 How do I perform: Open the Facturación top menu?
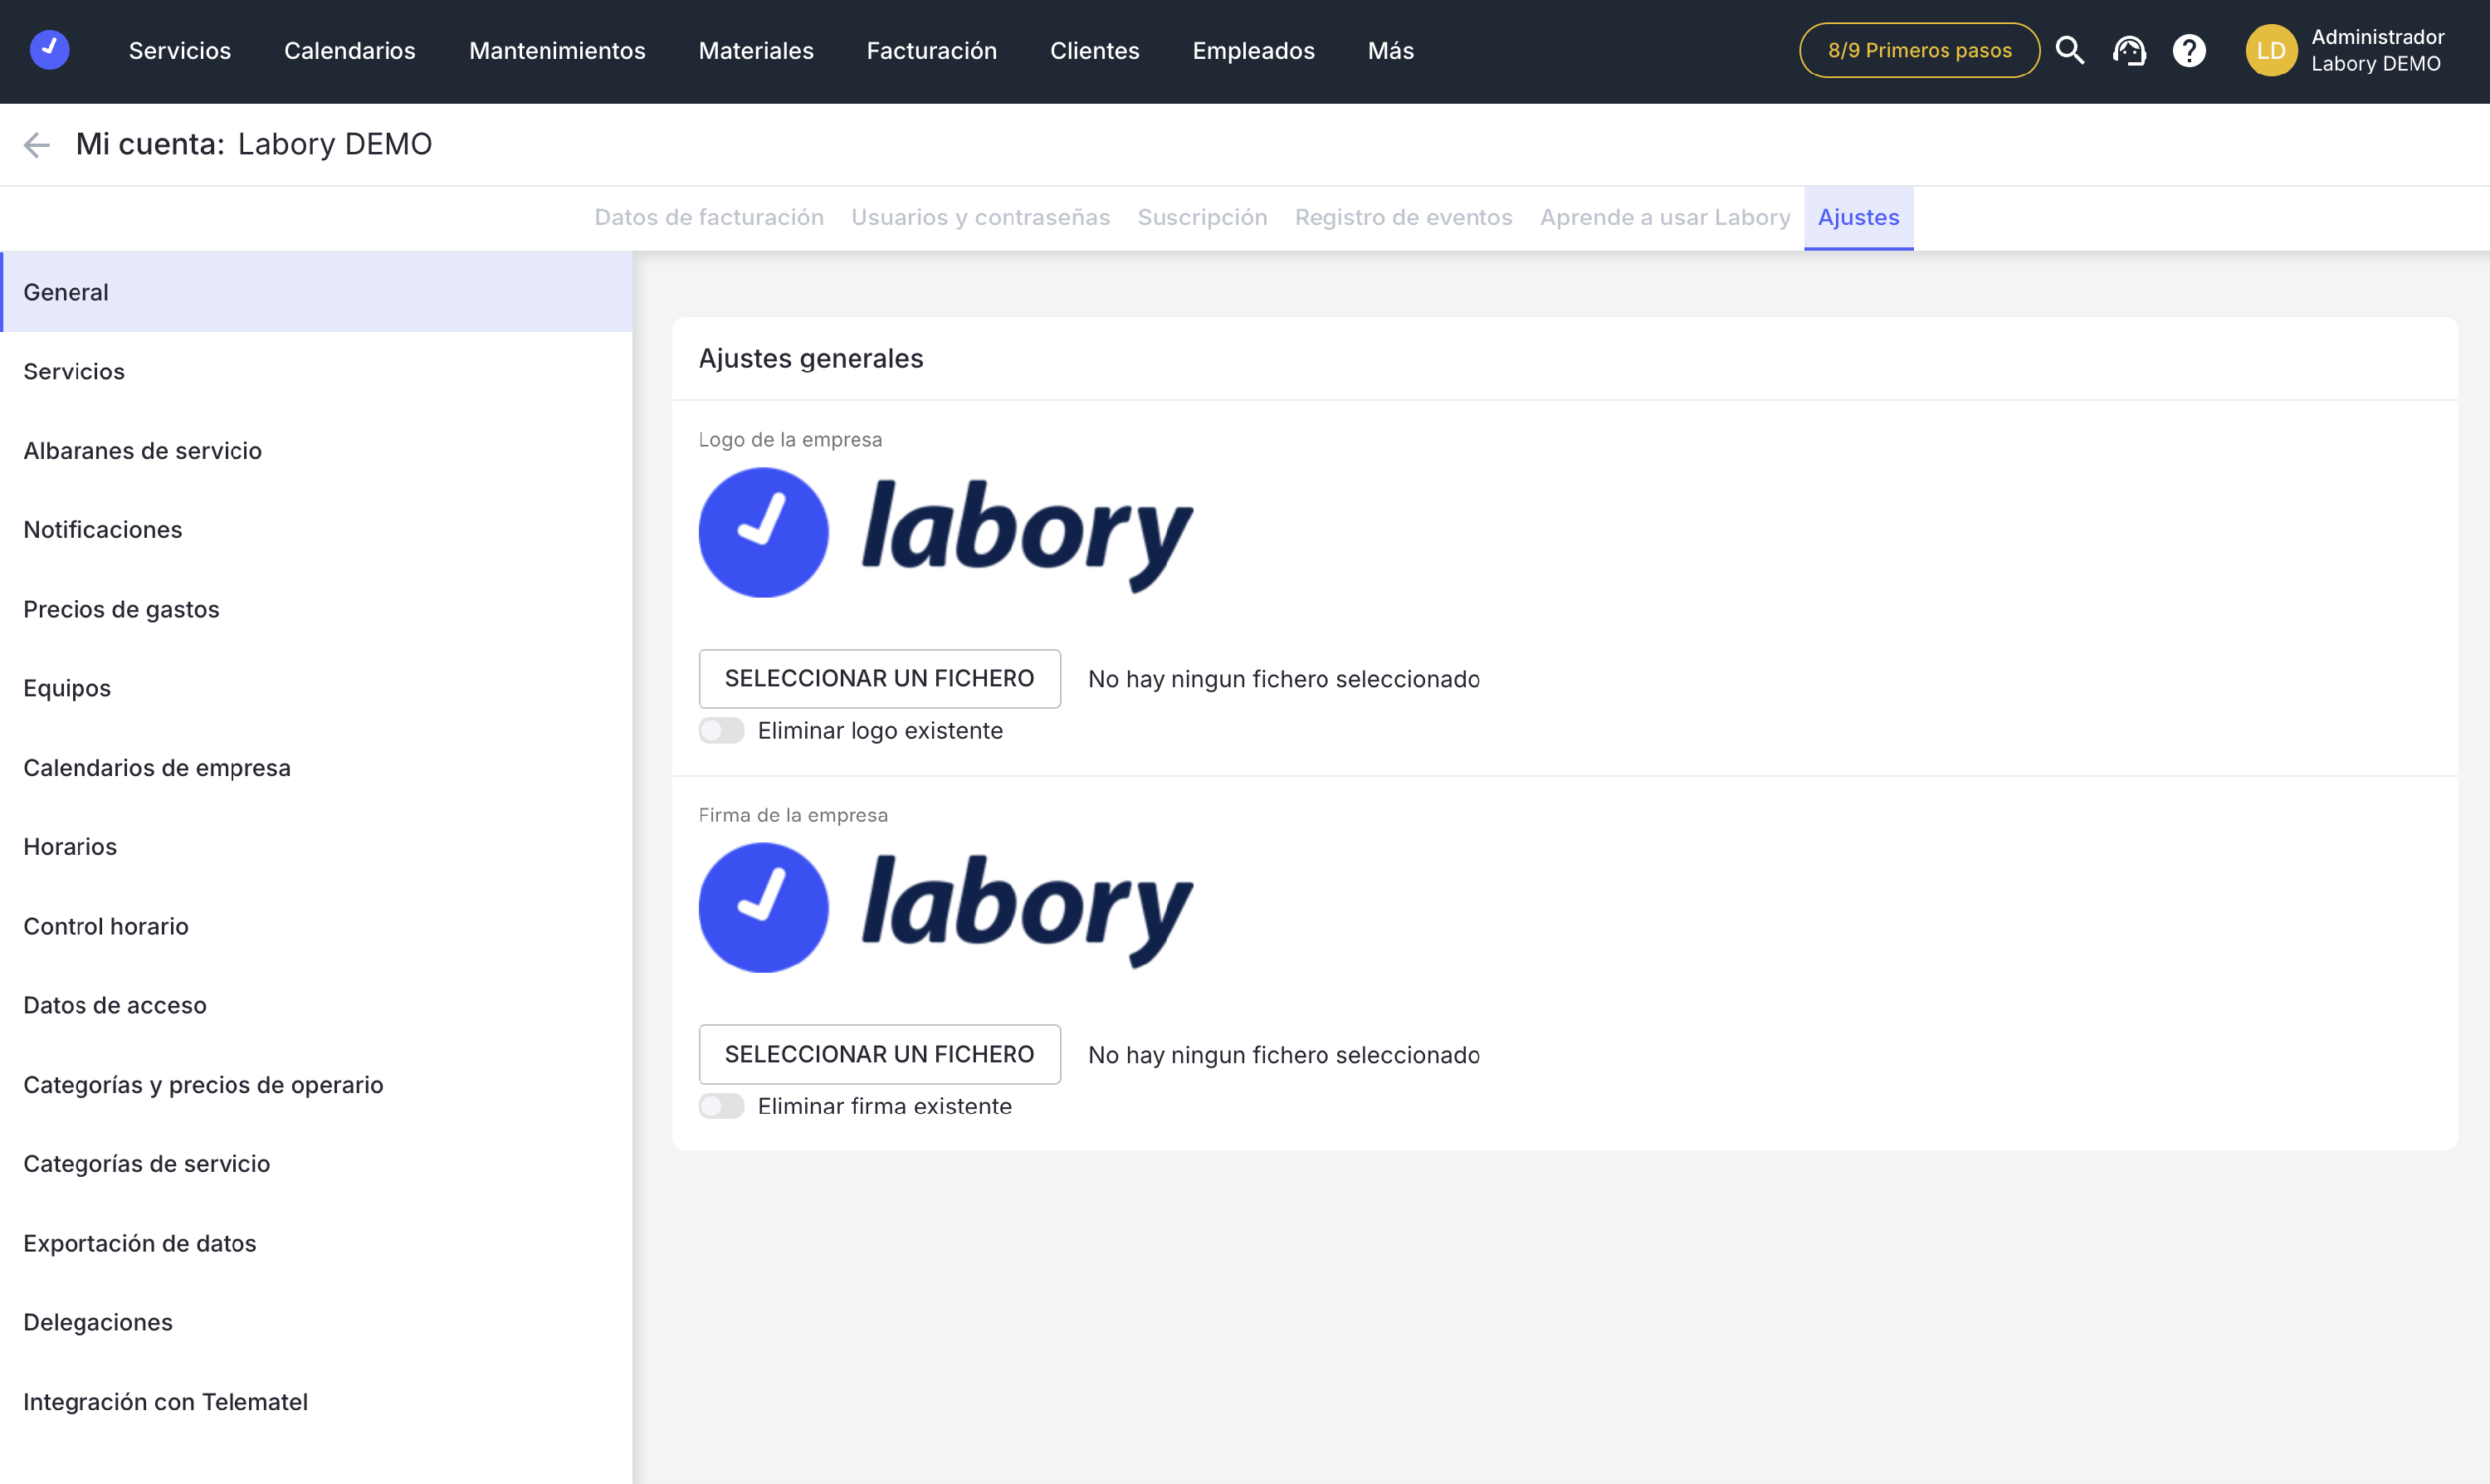click(x=931, y=50)
